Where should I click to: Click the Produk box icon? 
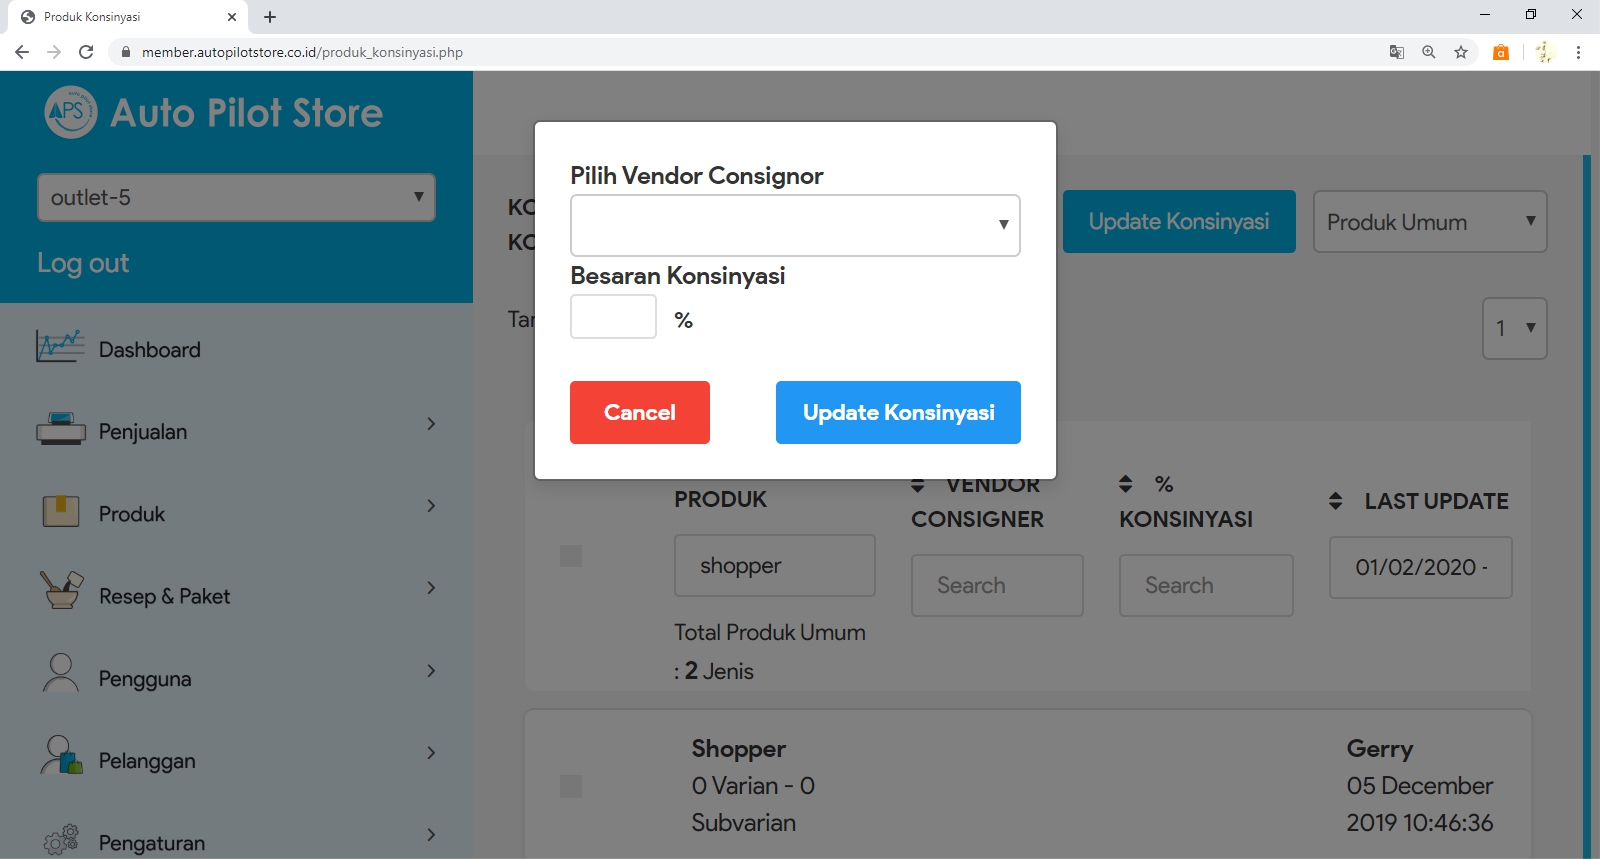point(60,511)
